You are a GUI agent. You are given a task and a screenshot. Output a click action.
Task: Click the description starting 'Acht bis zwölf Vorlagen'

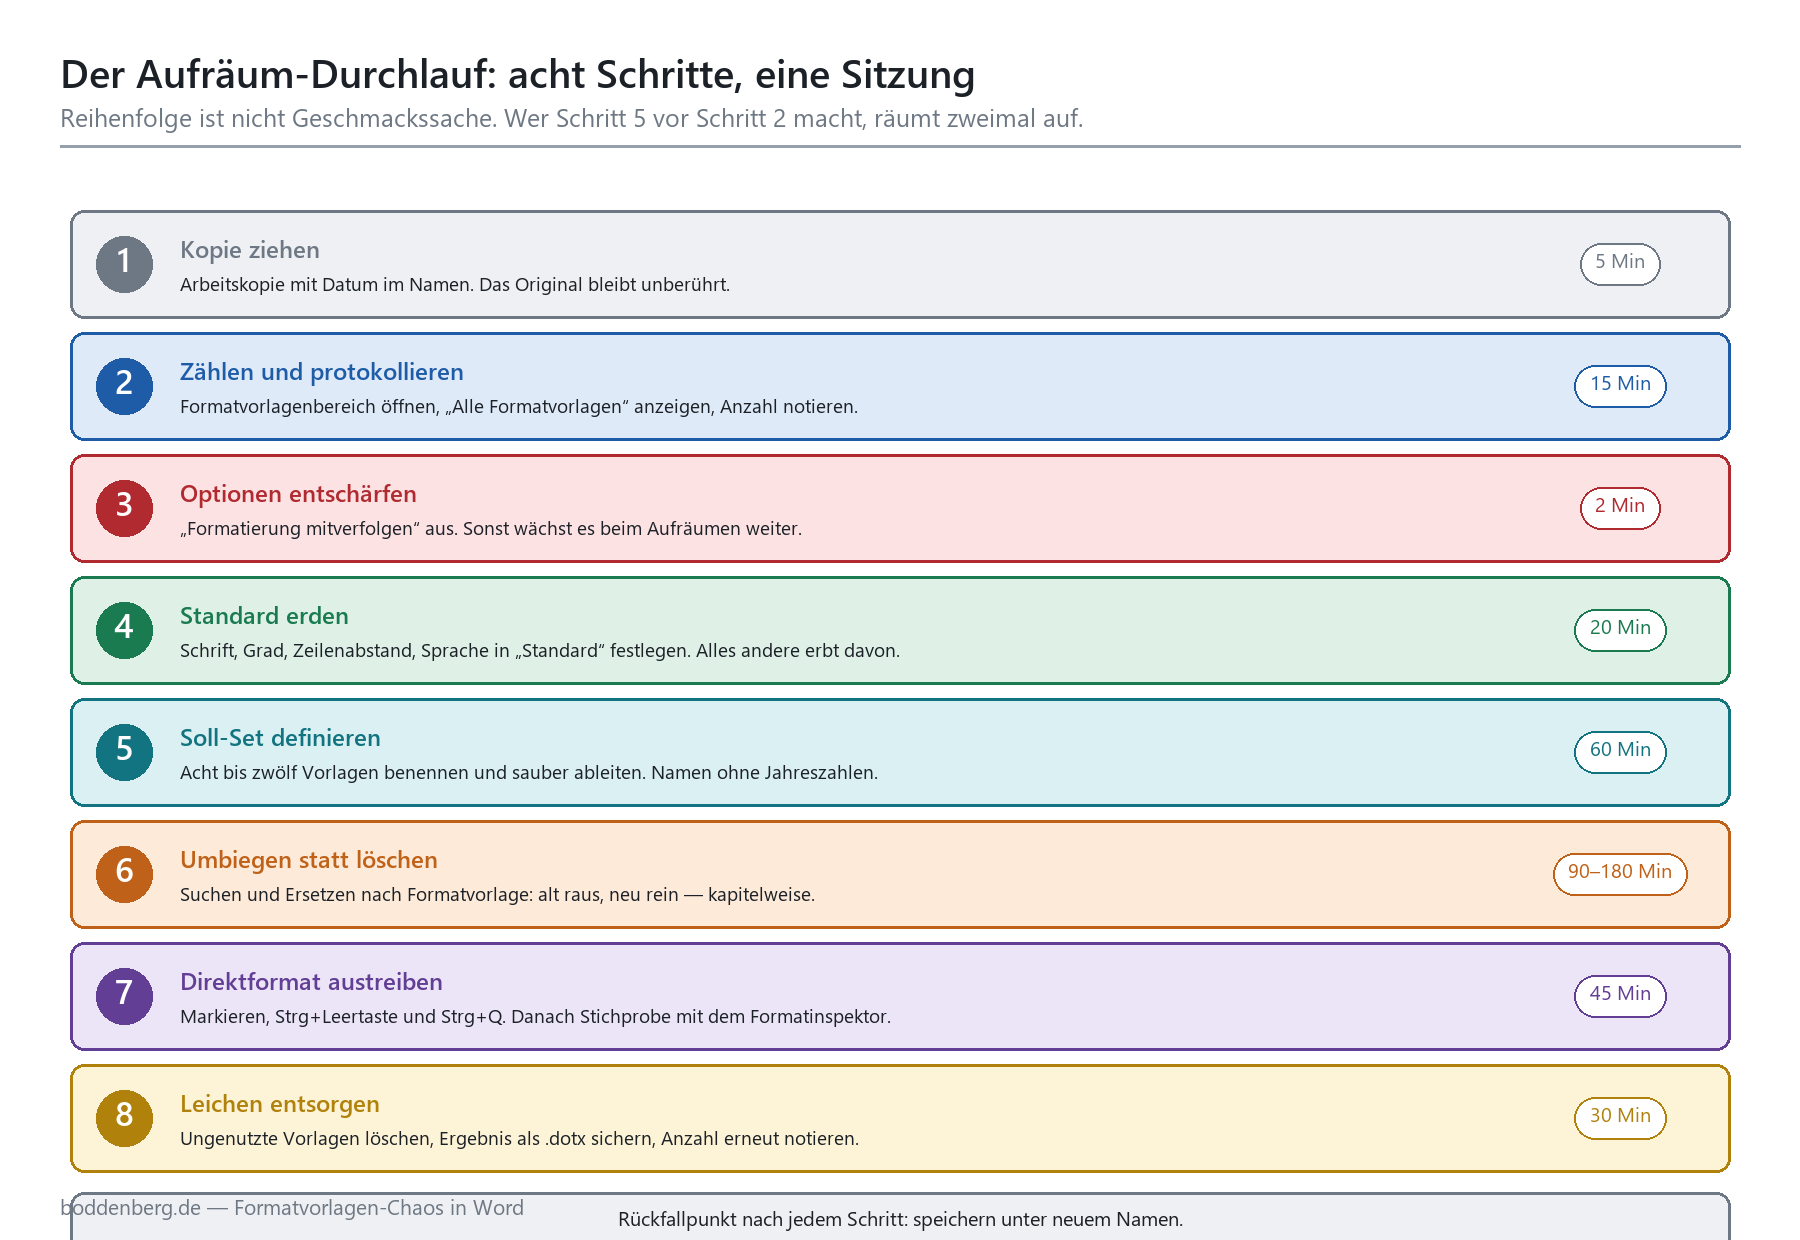coord(529,773)
